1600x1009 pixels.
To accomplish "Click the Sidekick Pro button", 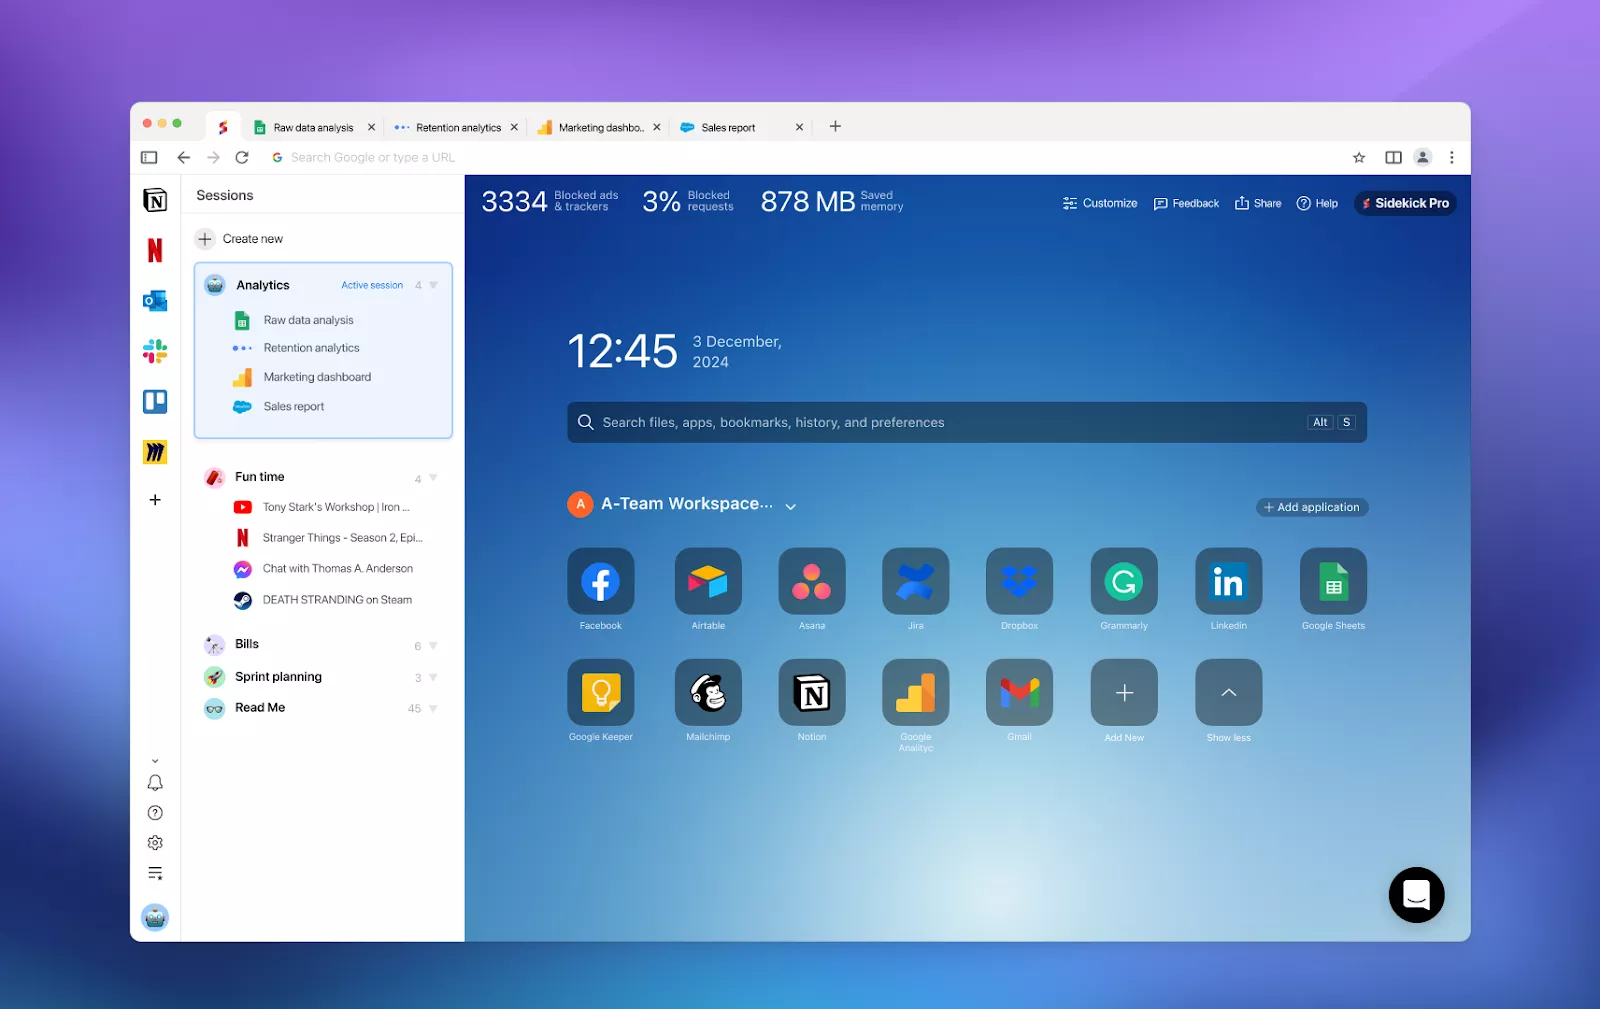I will click(1405, 203).
